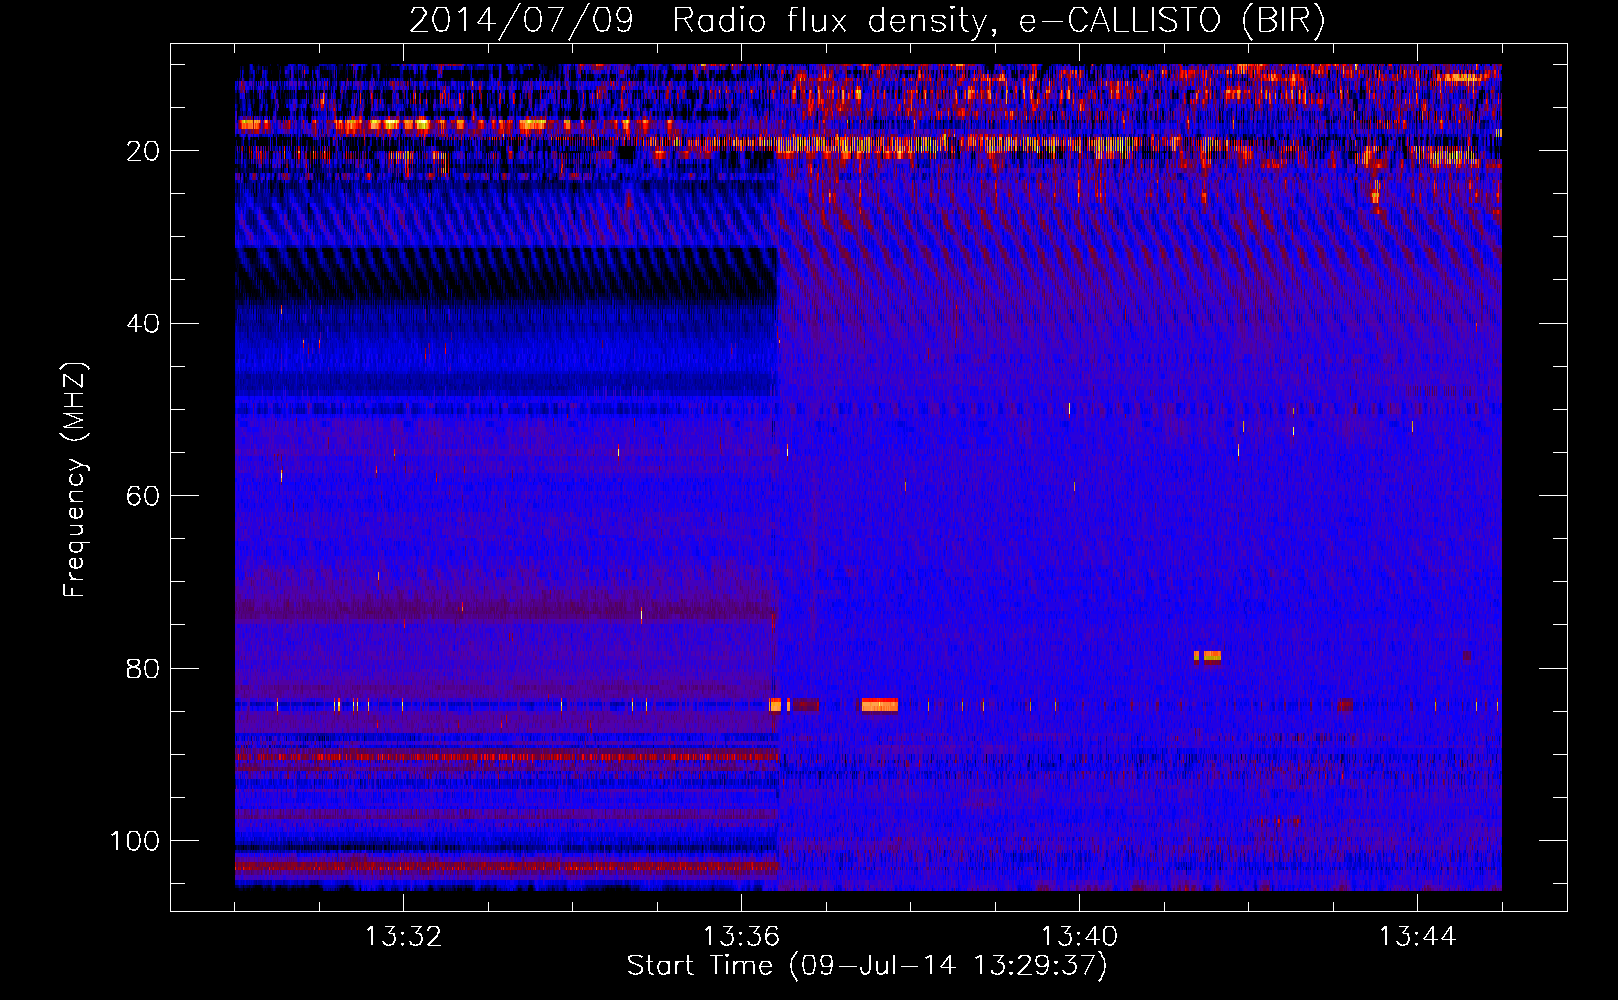Click the 13:36 time tick label
The image size is (1618, 1000).
coord(741,937)
